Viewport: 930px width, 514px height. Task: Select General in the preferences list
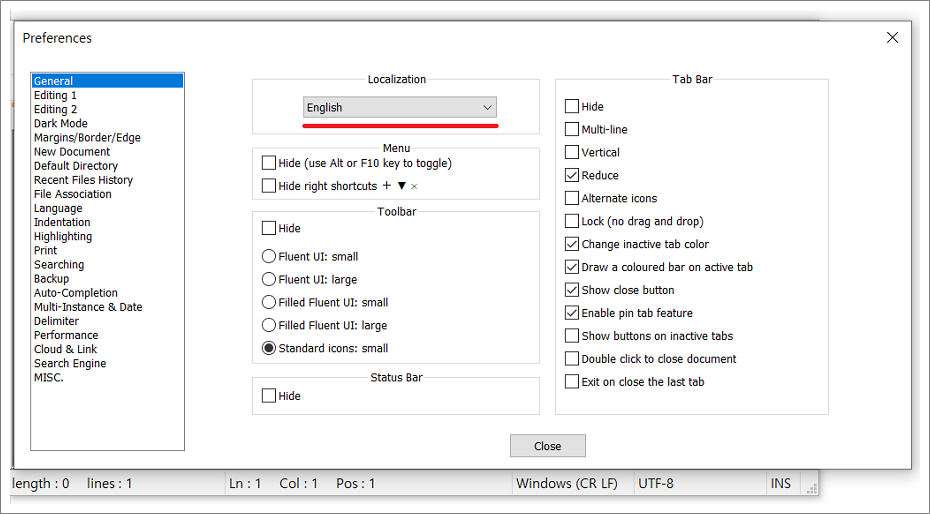[107, 81]
